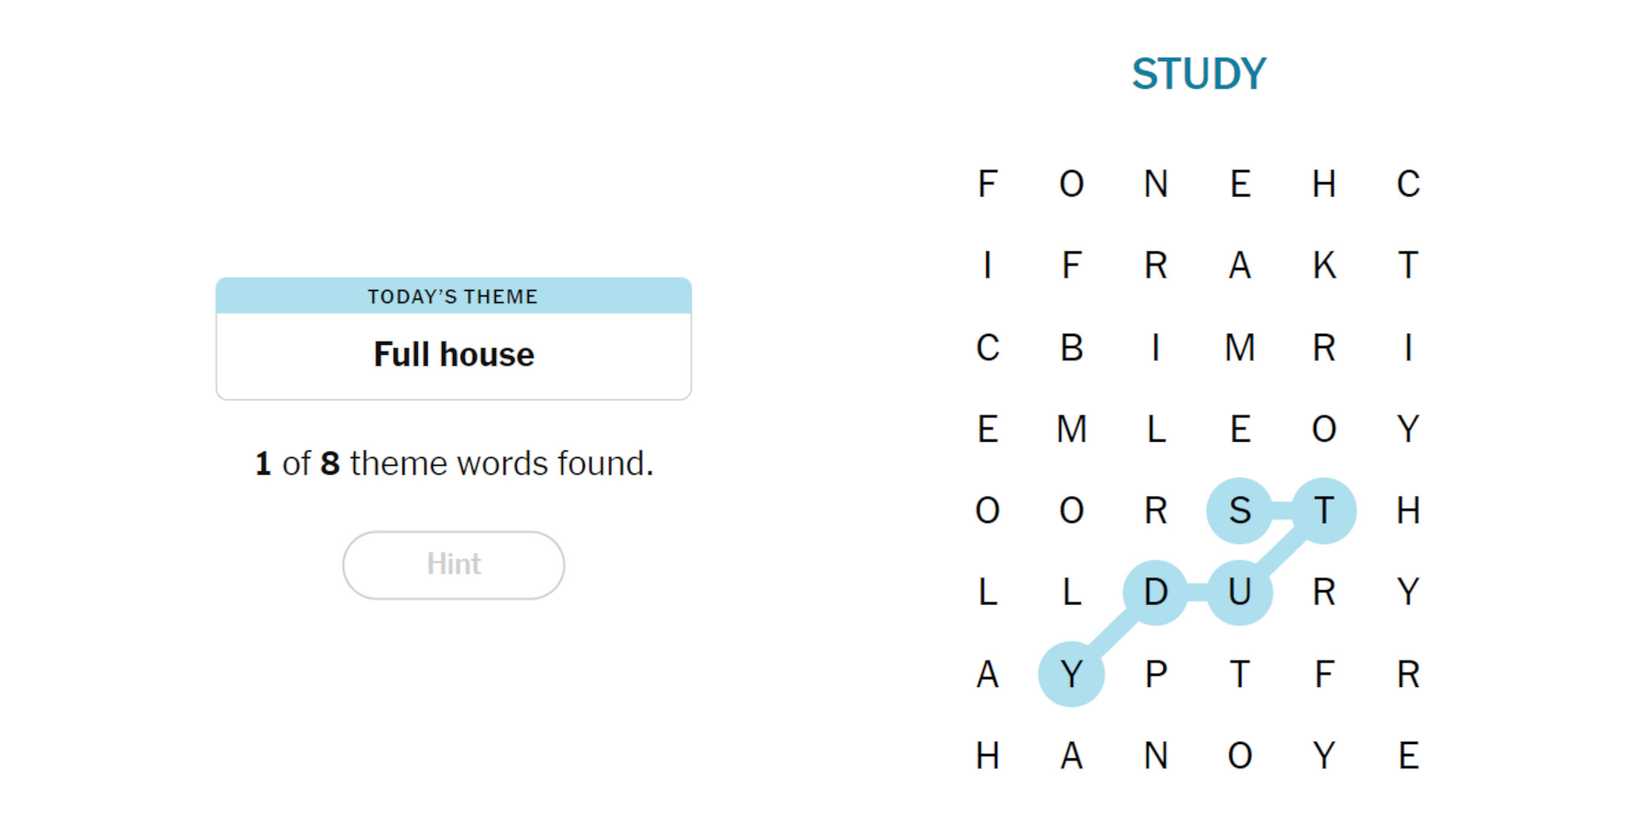Tap the F between T and R
This screenshot has width=1650, height=825.
click(1323, 675)
